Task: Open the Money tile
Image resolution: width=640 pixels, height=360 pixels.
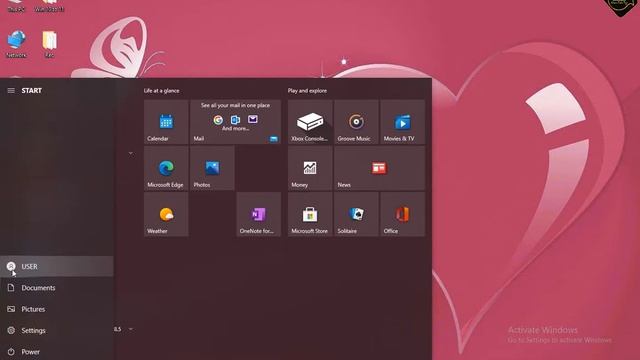Action: pos(310,168)
